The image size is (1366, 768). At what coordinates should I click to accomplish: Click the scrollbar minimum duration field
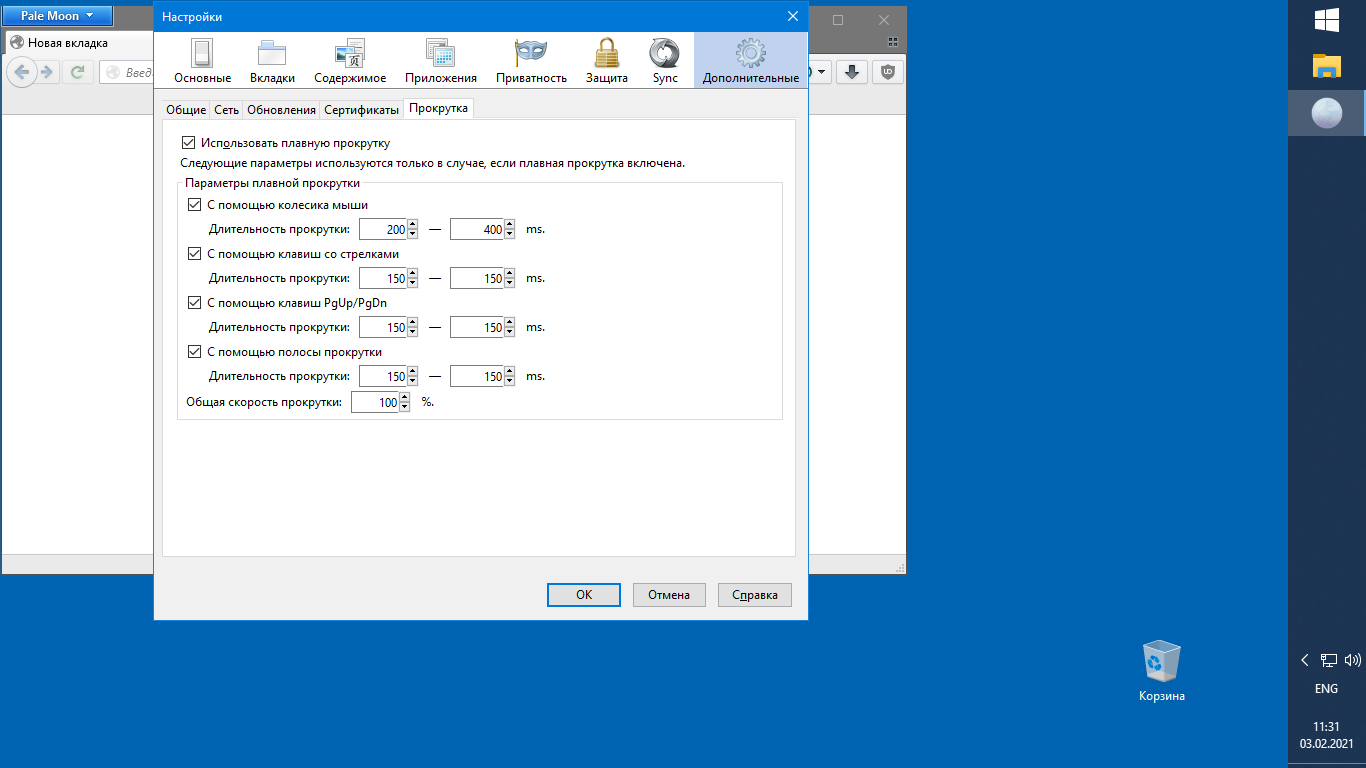coord(383,377)
